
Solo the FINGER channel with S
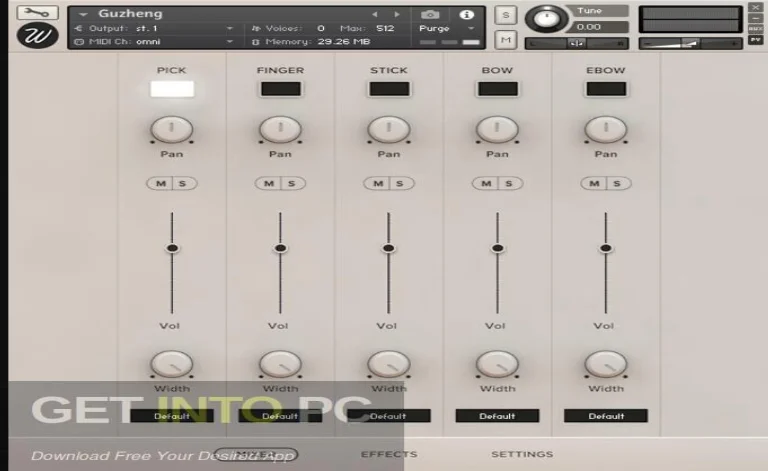pos(292,184)
